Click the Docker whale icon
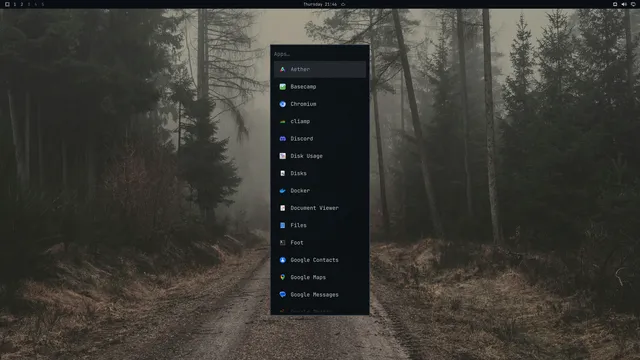 (x=282, y=191)
